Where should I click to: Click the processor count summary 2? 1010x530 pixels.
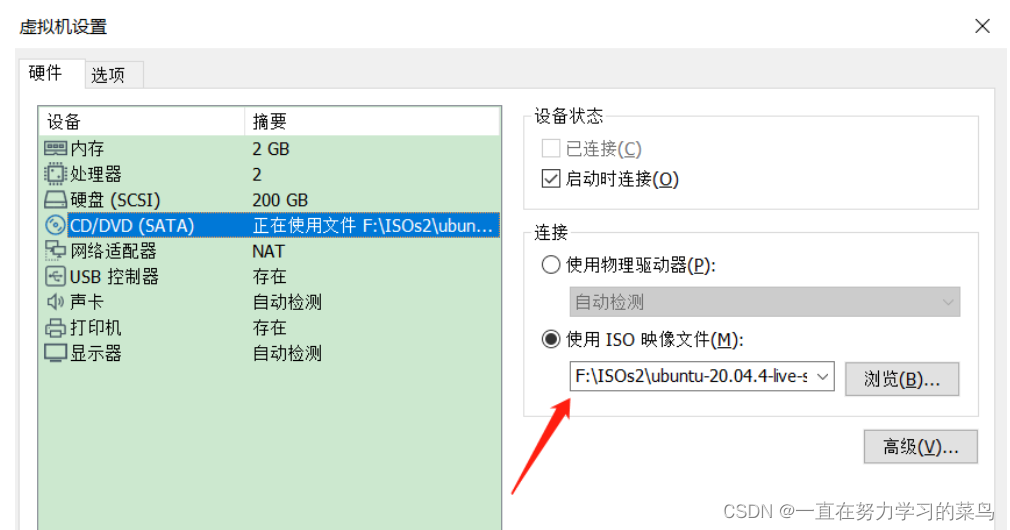coord(257,175)
